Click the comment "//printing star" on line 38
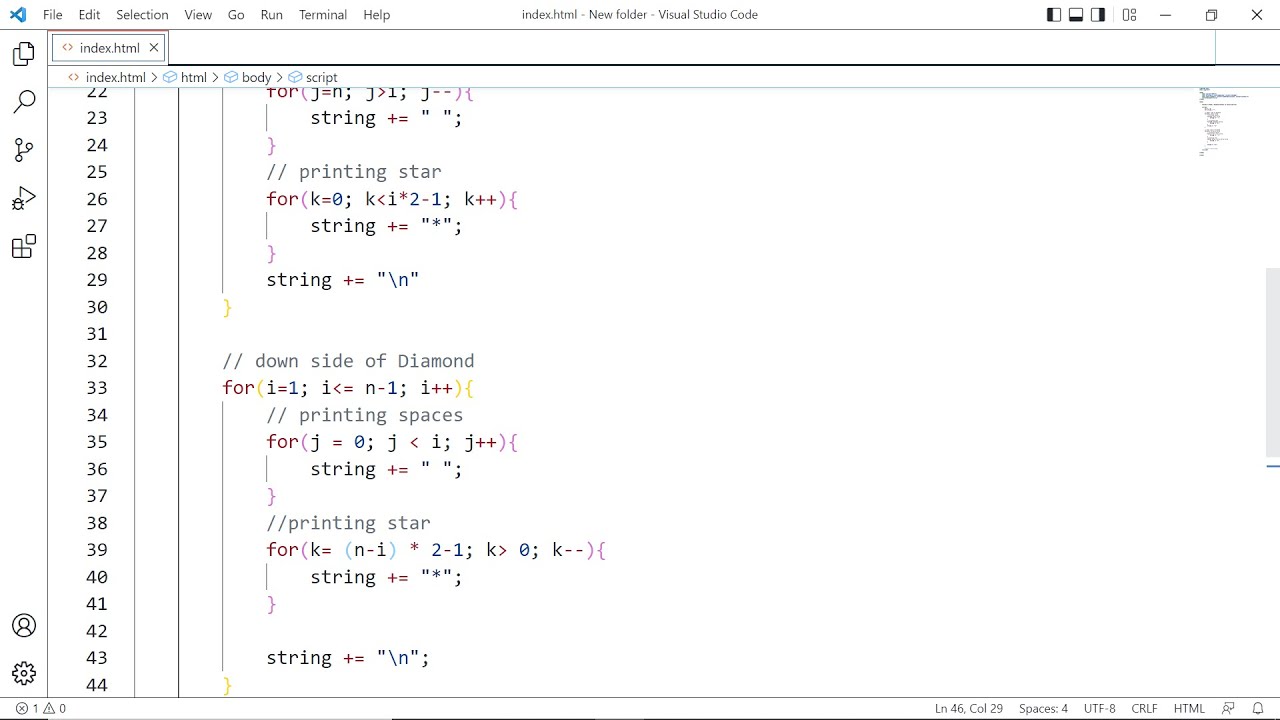Image resolution: width=1280 pixels, height=720 pixels. point(348,523)
